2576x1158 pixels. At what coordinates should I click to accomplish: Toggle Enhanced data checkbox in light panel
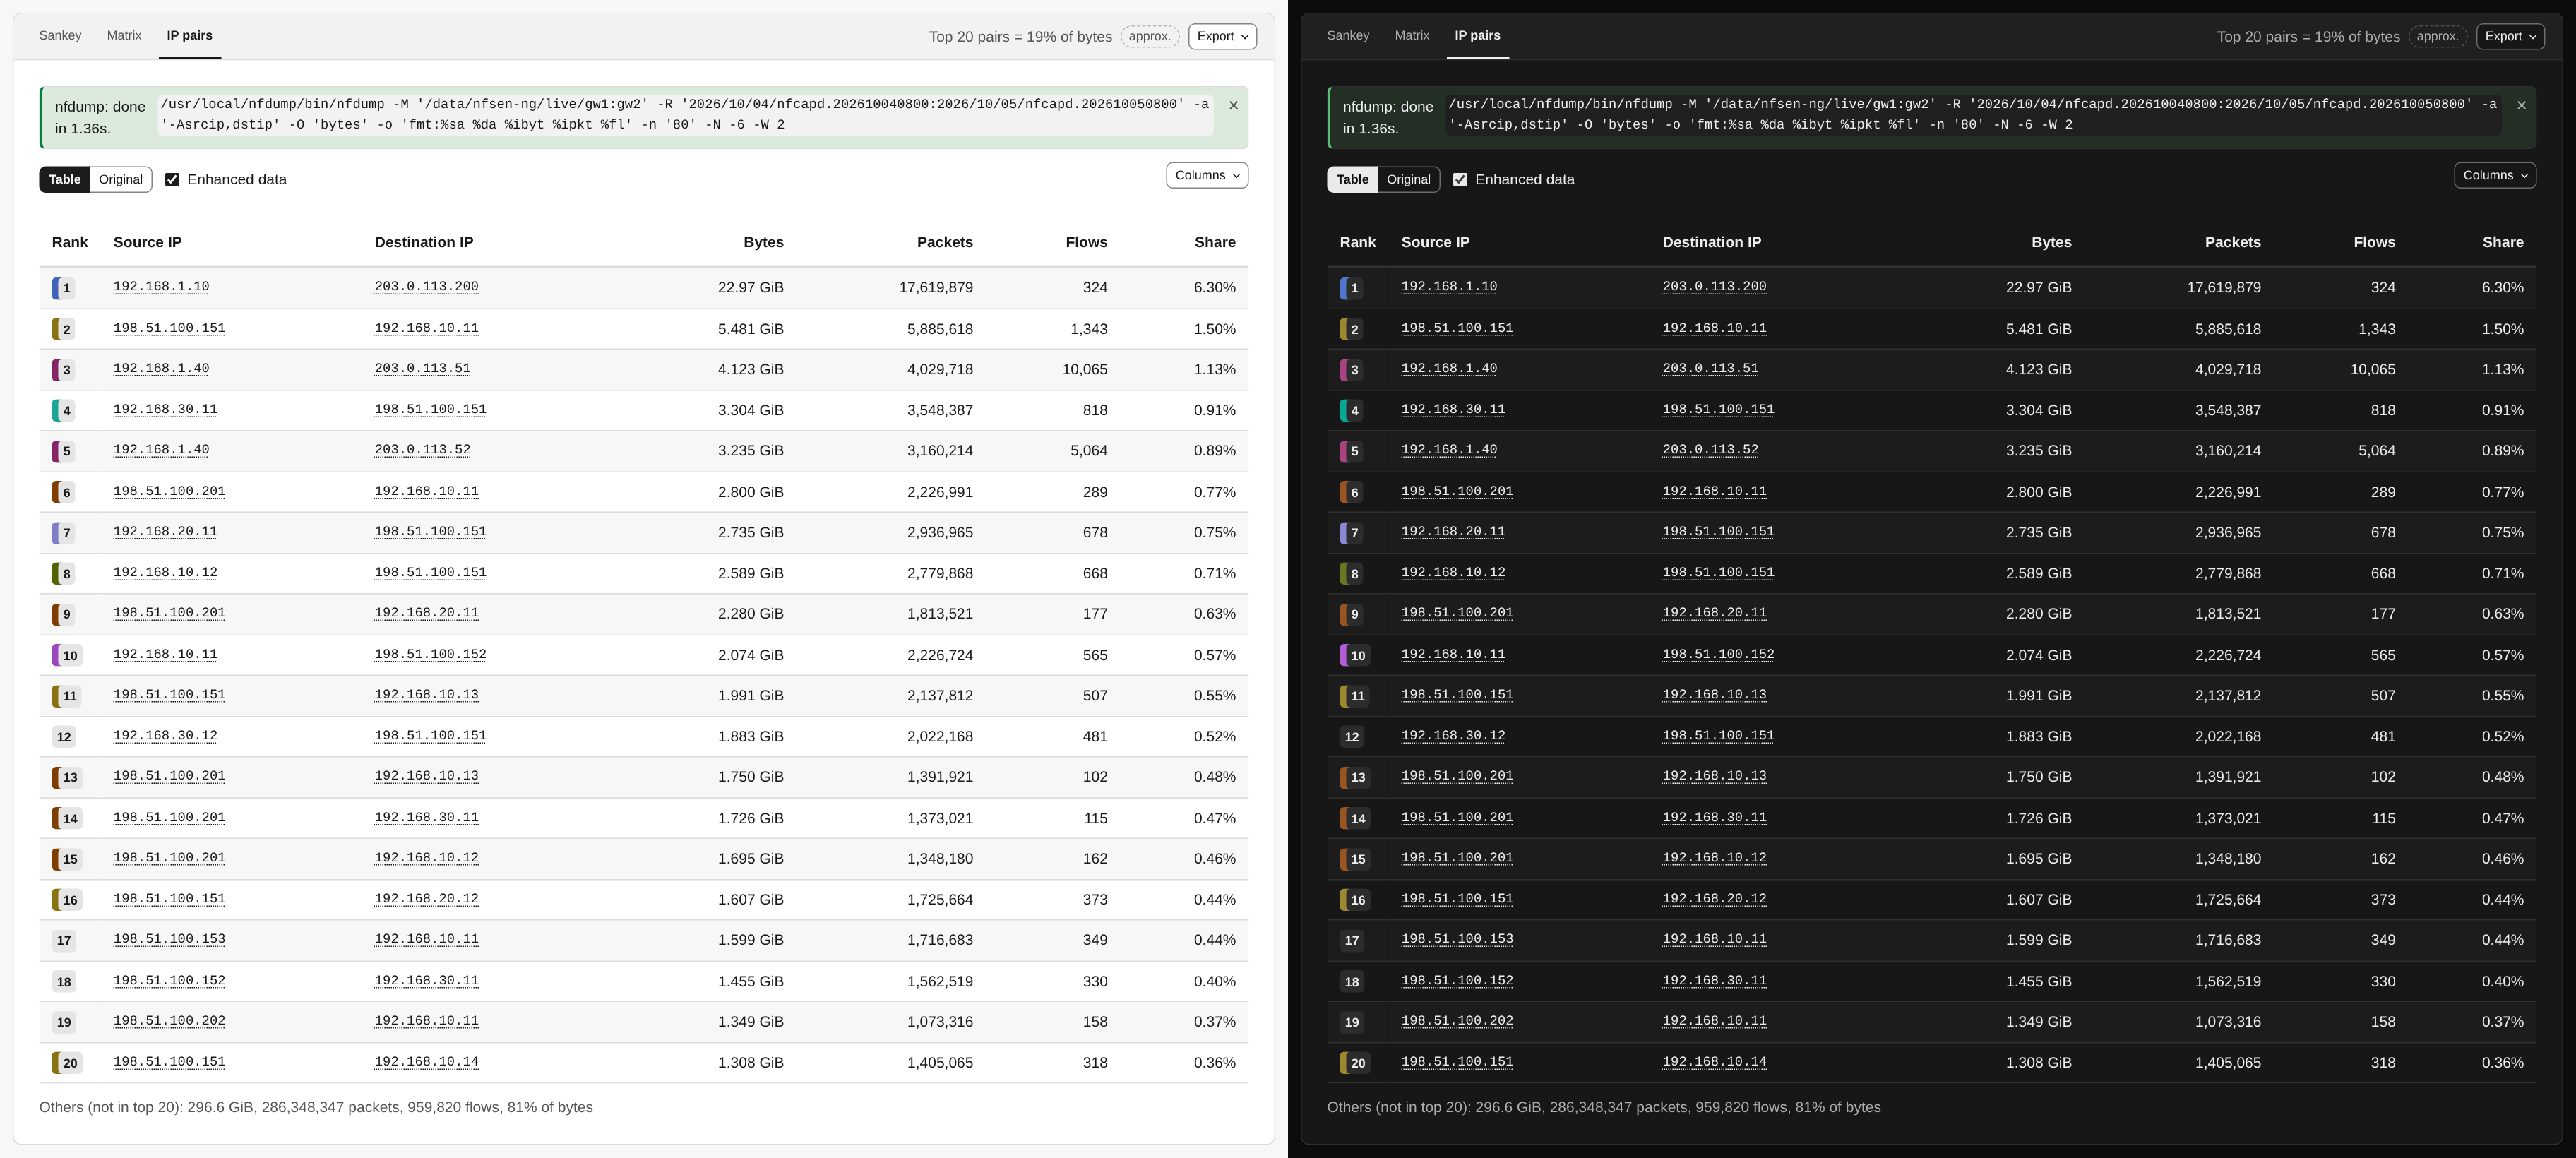pyautogui.click(x=172, y=180)
